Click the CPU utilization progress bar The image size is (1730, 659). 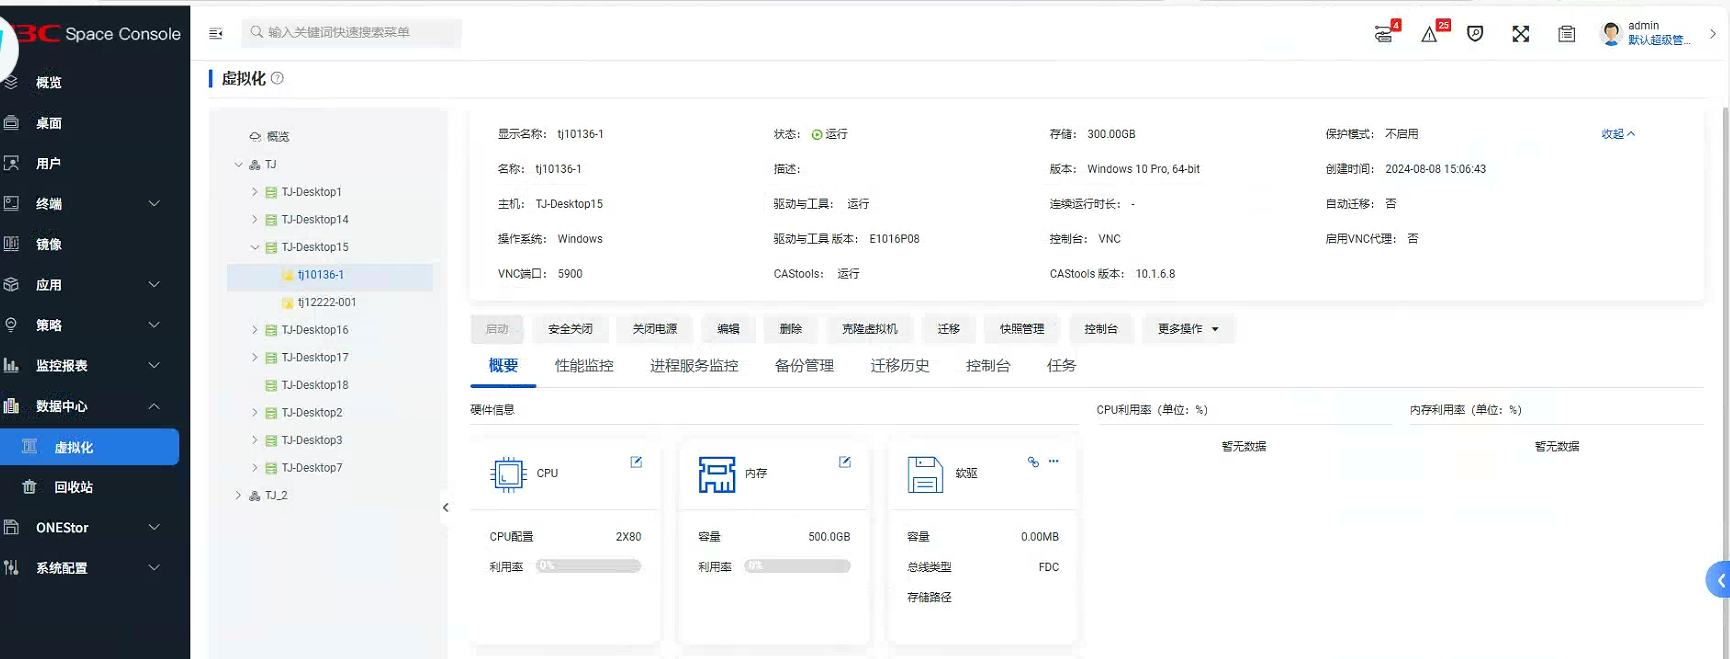[588, 566]
